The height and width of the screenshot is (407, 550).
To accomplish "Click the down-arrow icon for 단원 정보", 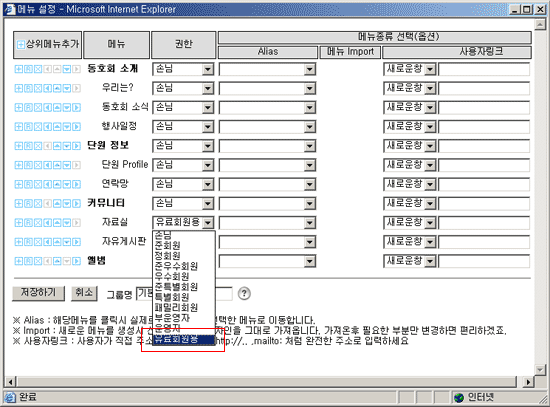I will click(x=67, y=146).
